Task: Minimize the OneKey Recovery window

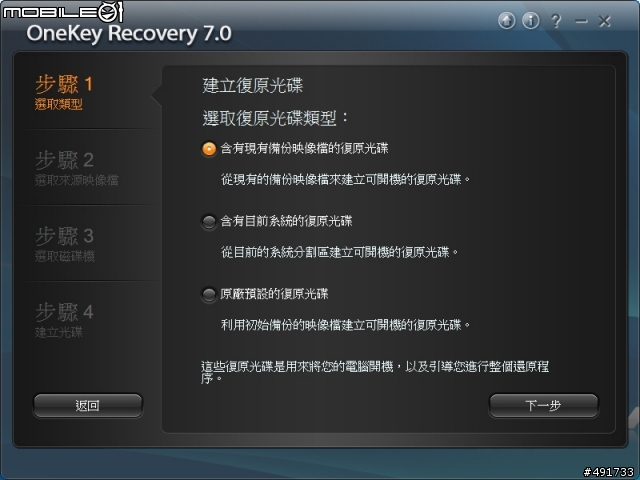Action: (581, 21)
